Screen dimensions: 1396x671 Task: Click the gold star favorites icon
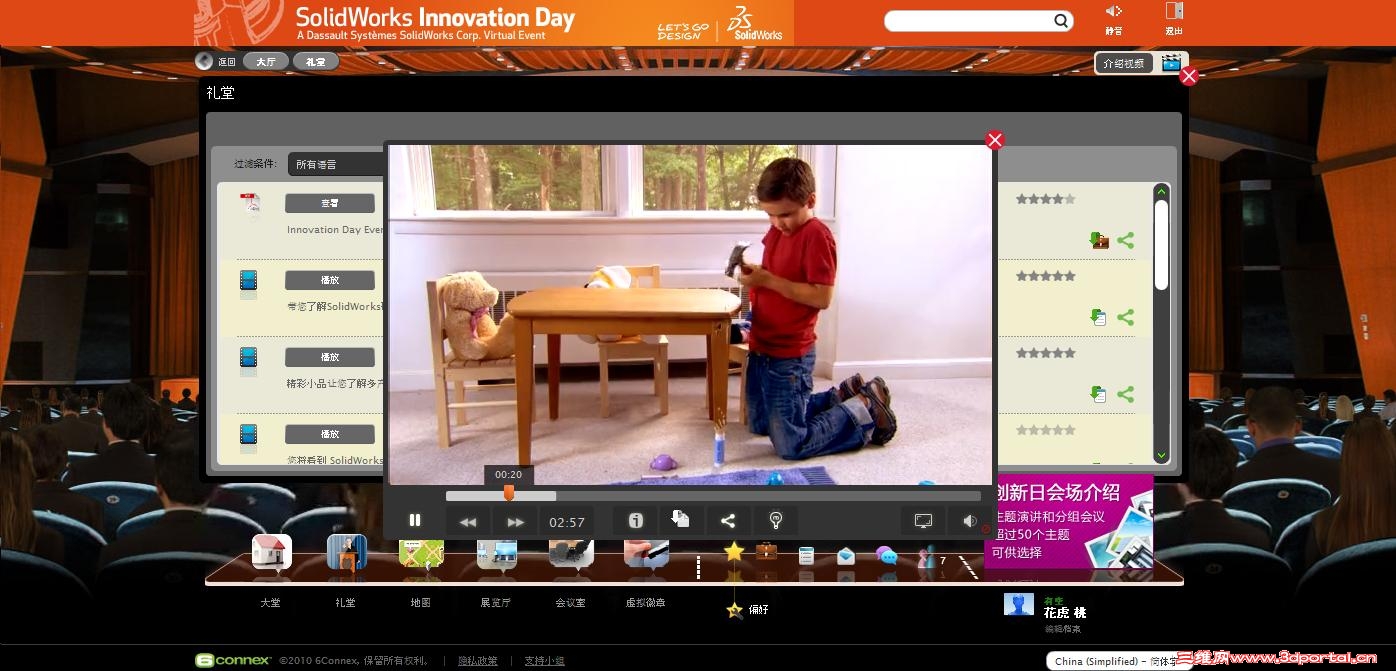[734, 551]
